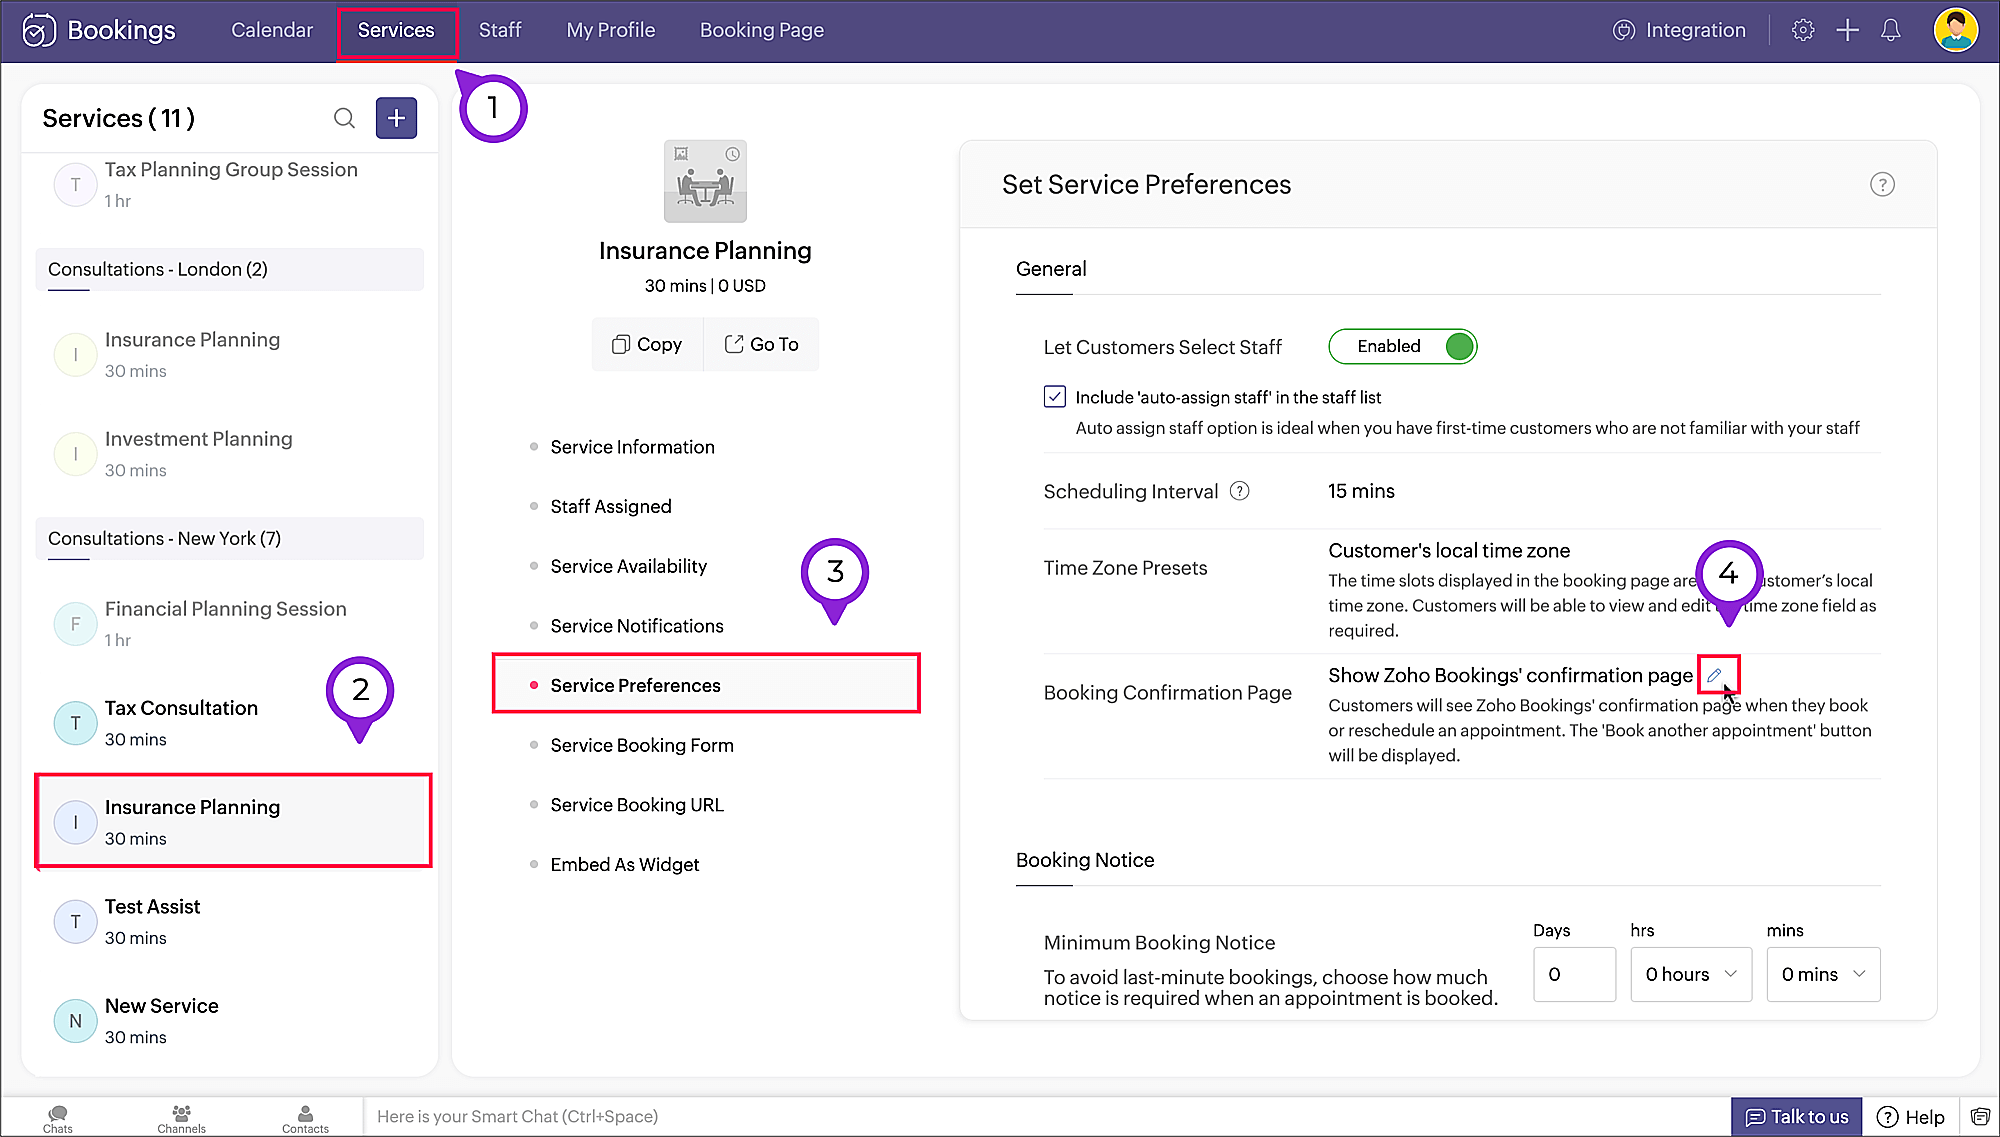Open the Talk to us chat button

[x=1796, y=1116]
